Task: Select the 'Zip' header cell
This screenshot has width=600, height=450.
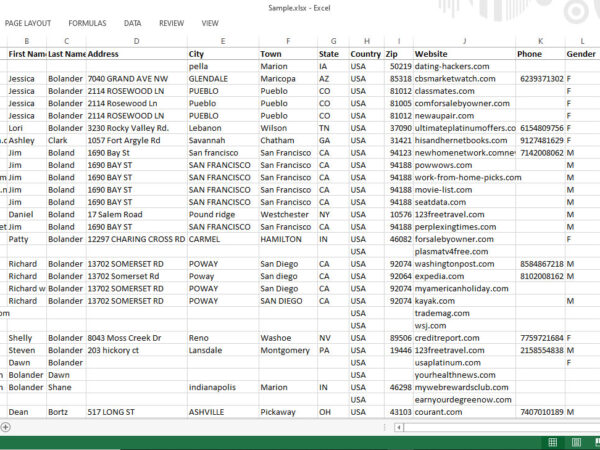Action: click(399, 54)
